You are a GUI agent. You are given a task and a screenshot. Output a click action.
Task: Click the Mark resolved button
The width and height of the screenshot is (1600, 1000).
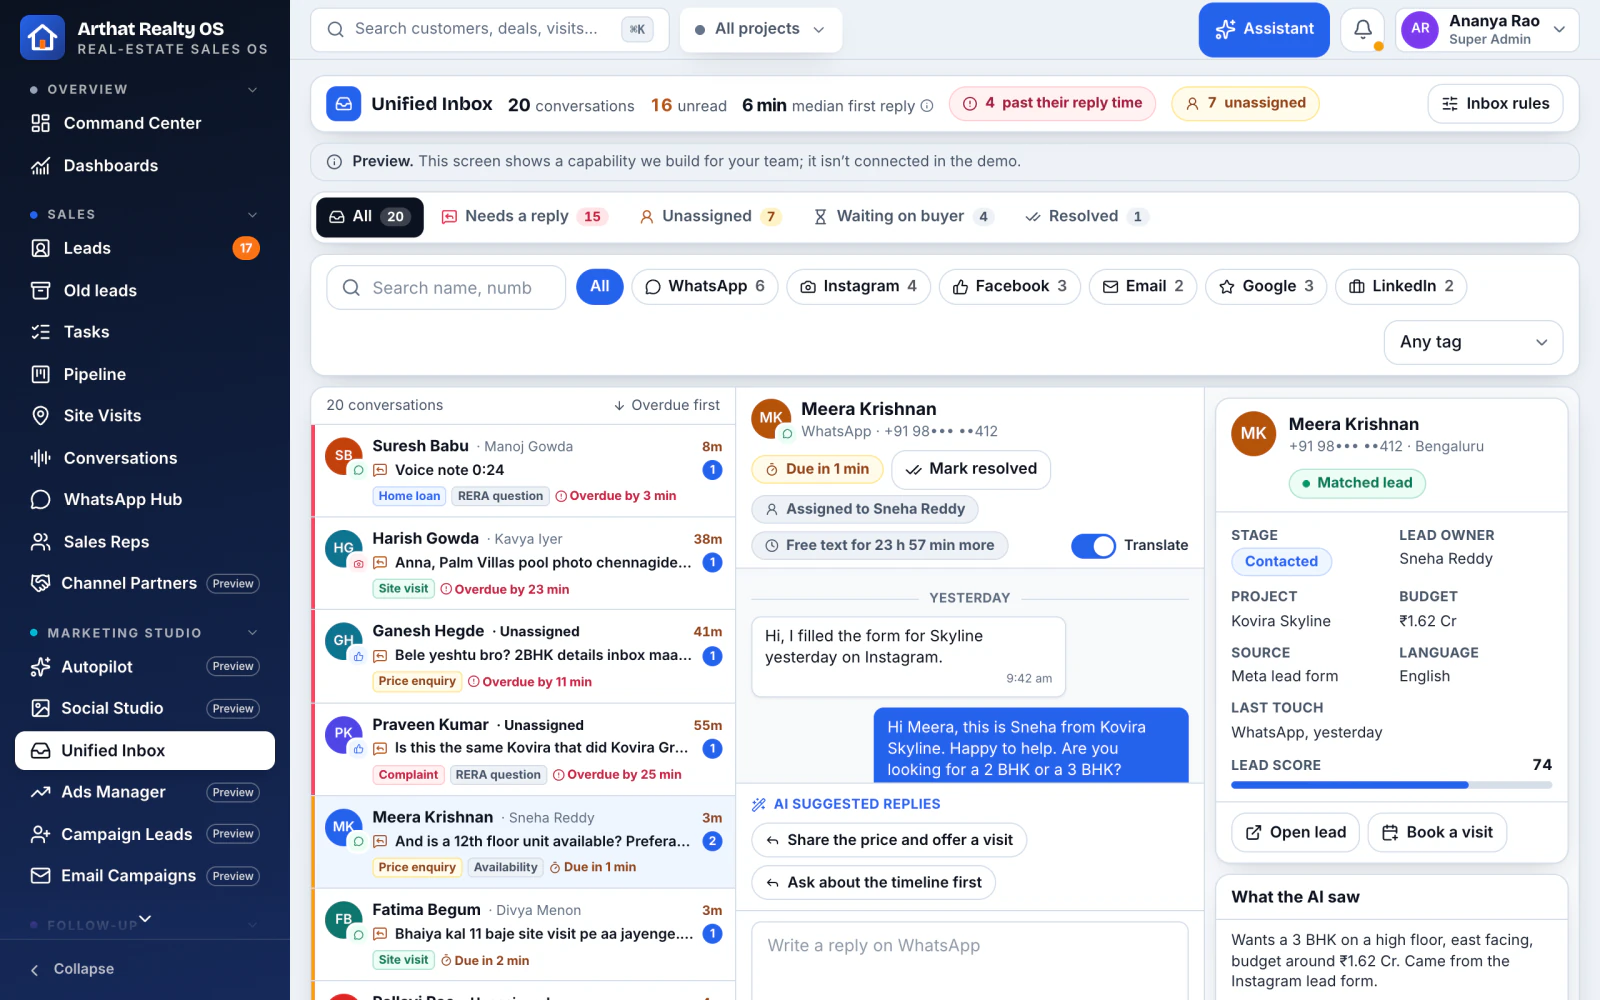(970, 469)
